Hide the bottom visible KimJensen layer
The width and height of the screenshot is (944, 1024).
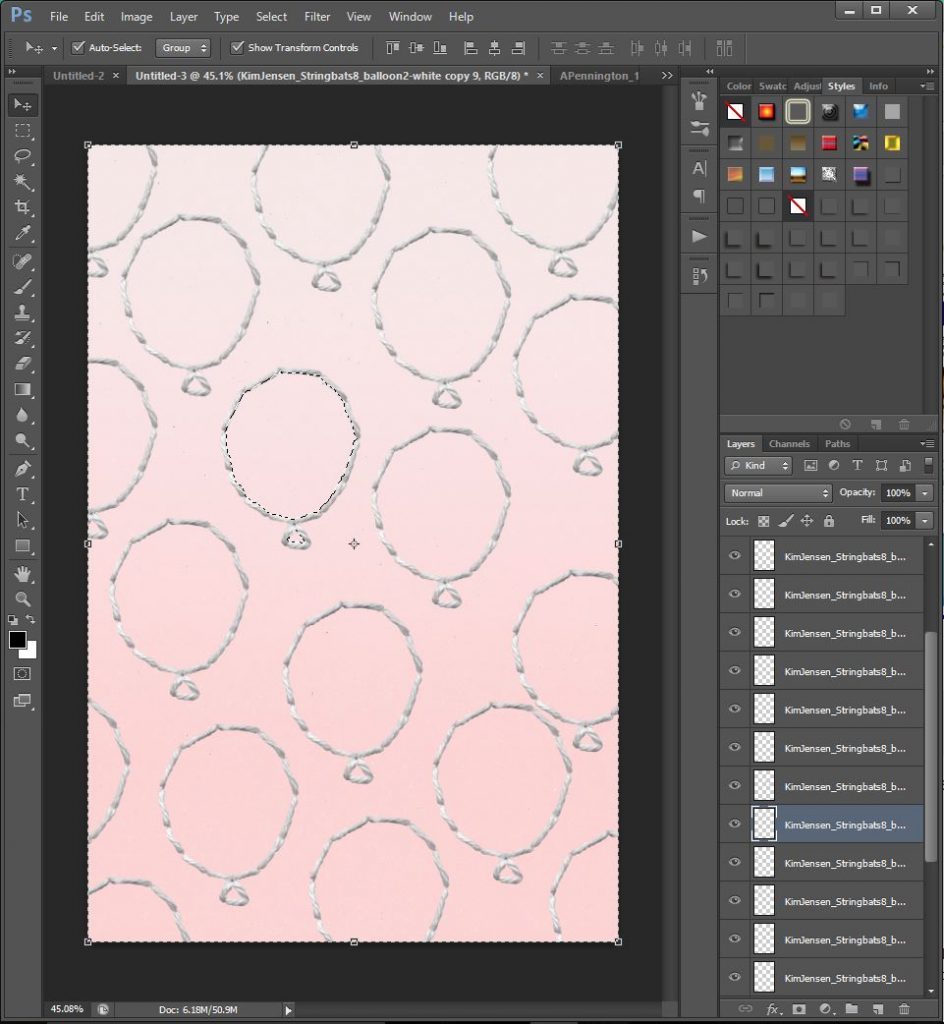pyautogui.click(x=735, y=978)
